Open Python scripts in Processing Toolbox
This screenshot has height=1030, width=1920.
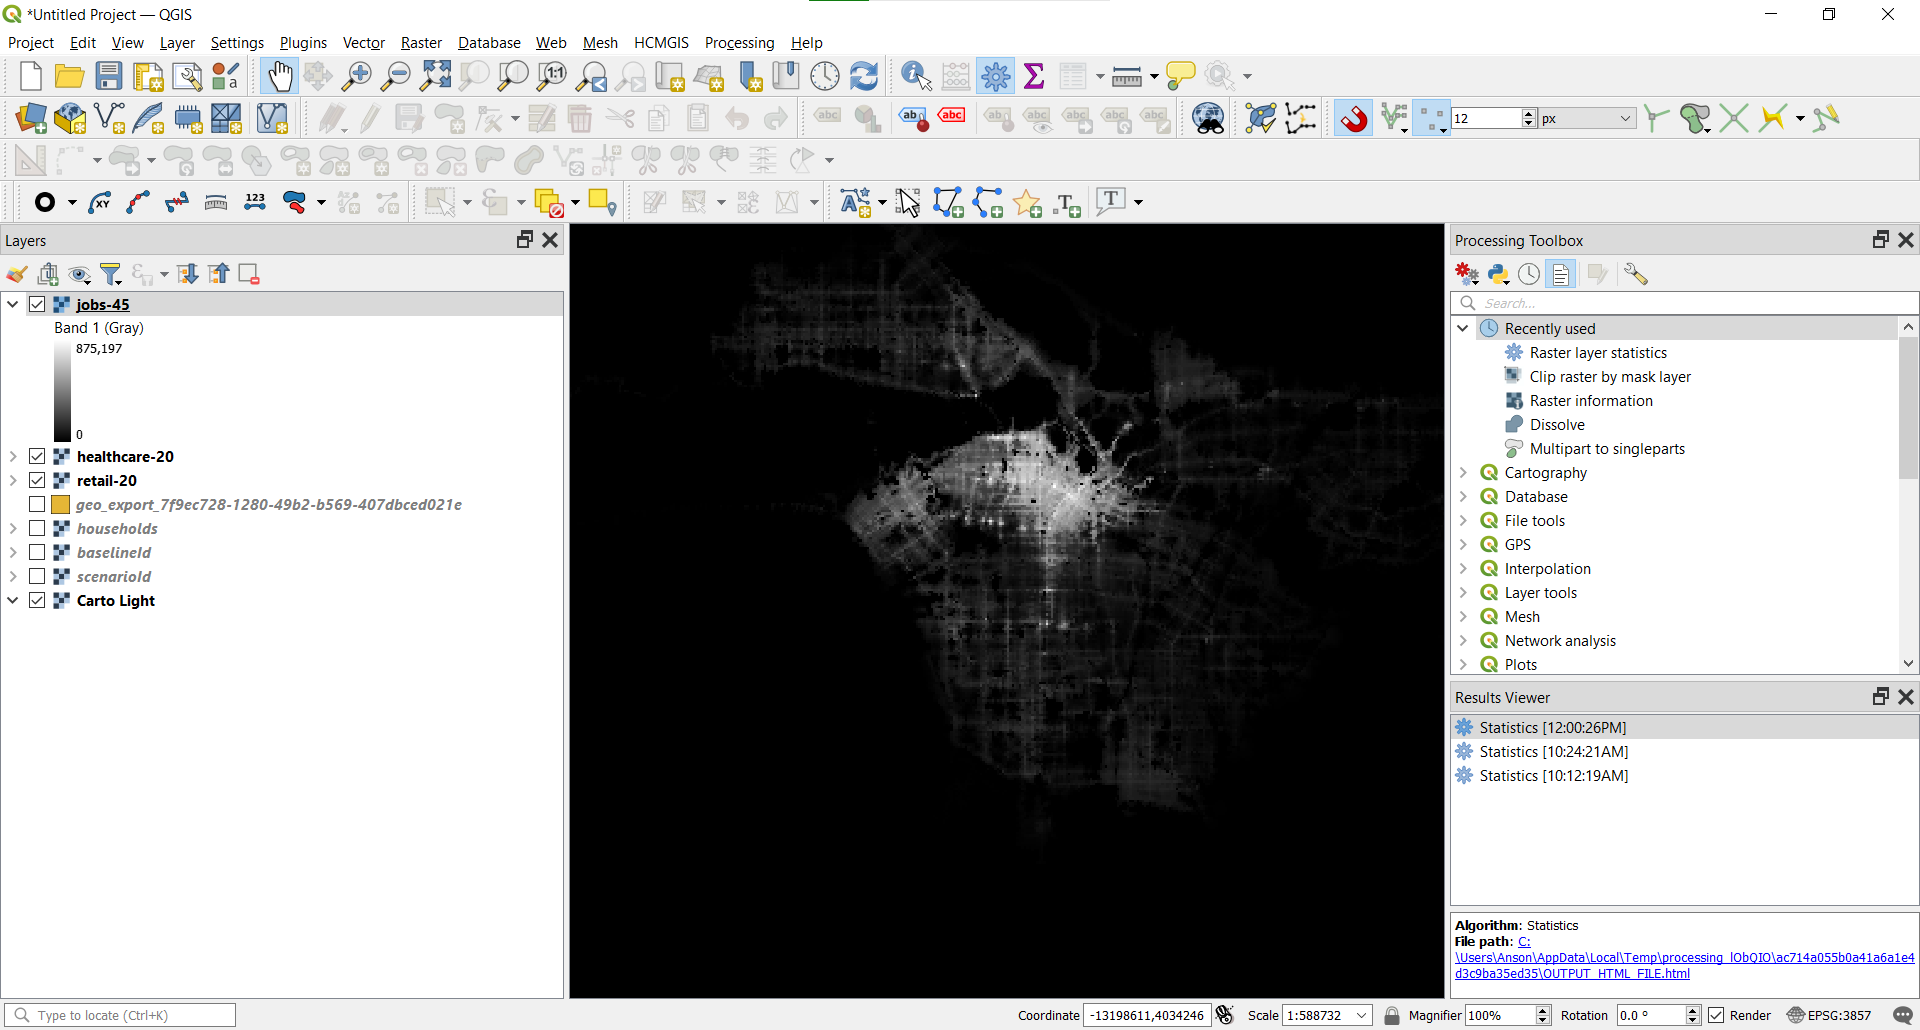(x=1498, y=273)
